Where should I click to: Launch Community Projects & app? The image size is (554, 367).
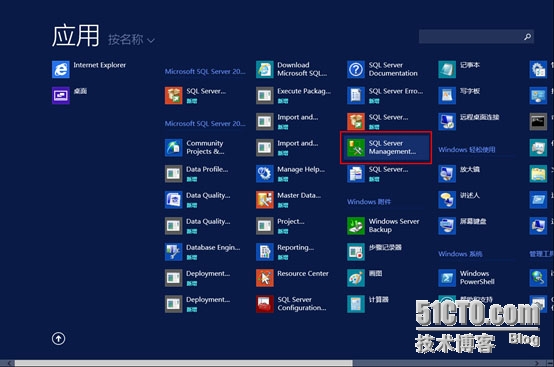point(195,147)
